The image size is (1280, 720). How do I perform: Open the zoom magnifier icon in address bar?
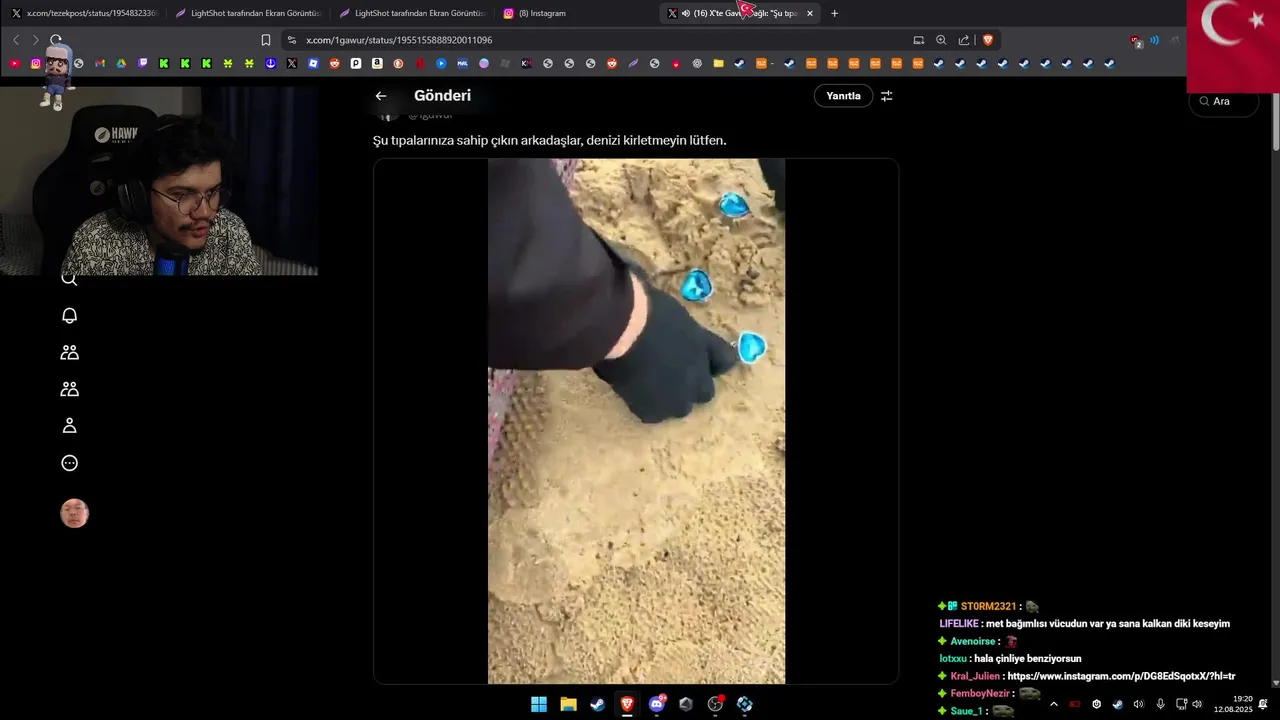click(x=941, y=40)
